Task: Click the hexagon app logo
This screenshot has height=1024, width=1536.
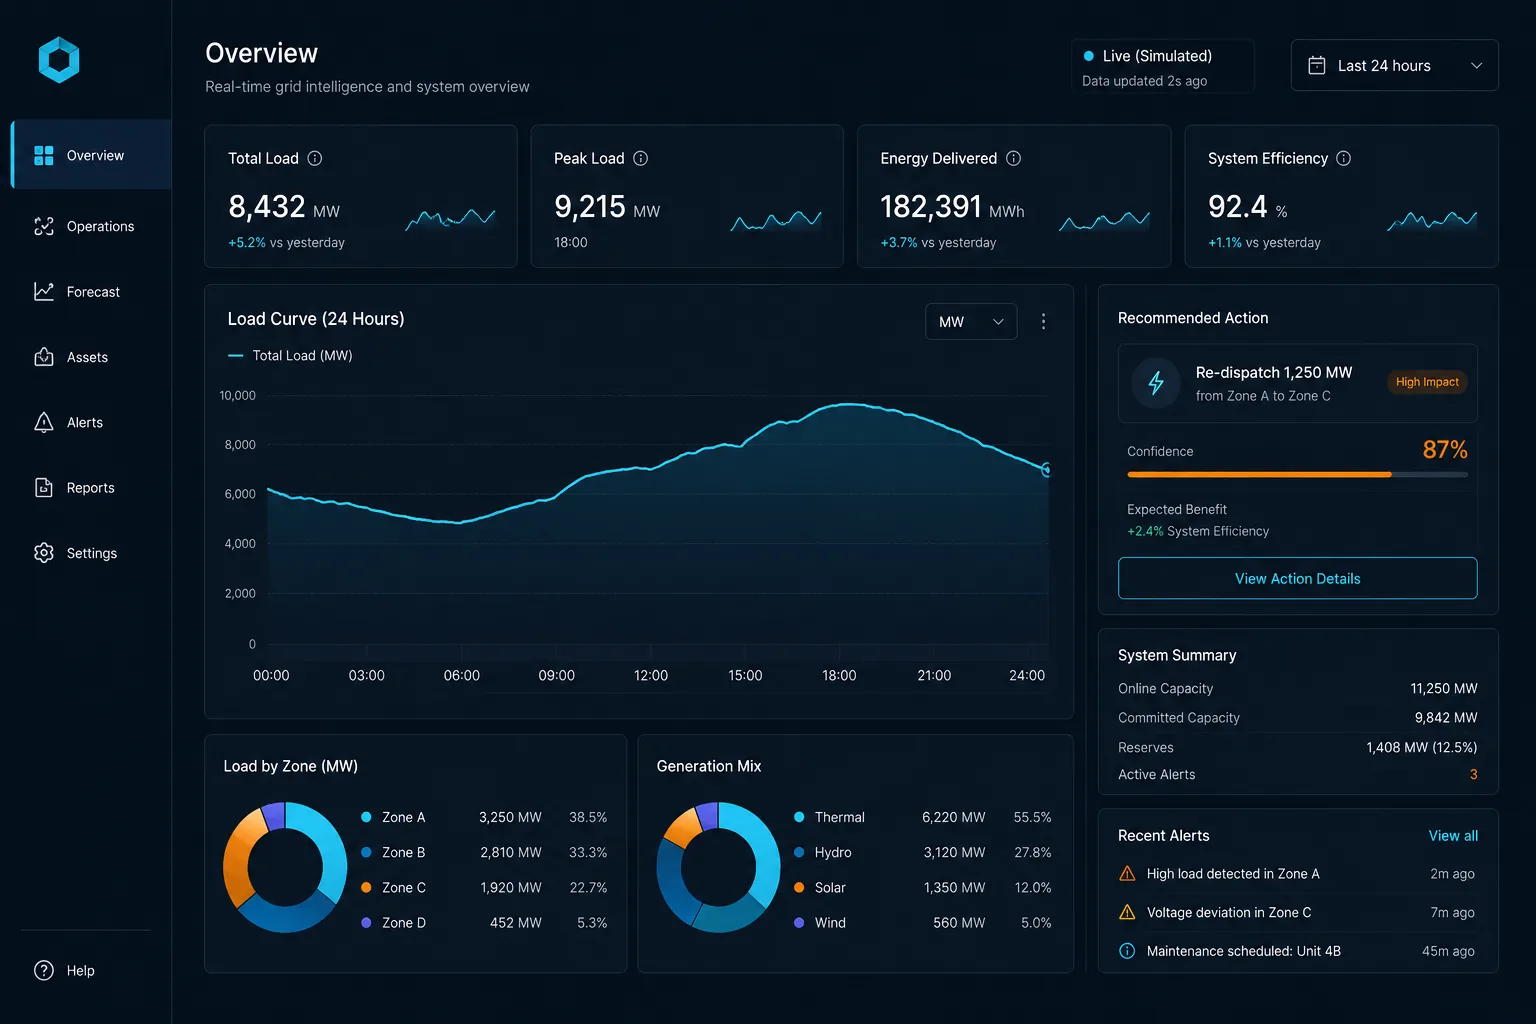Action: (59, 60)
